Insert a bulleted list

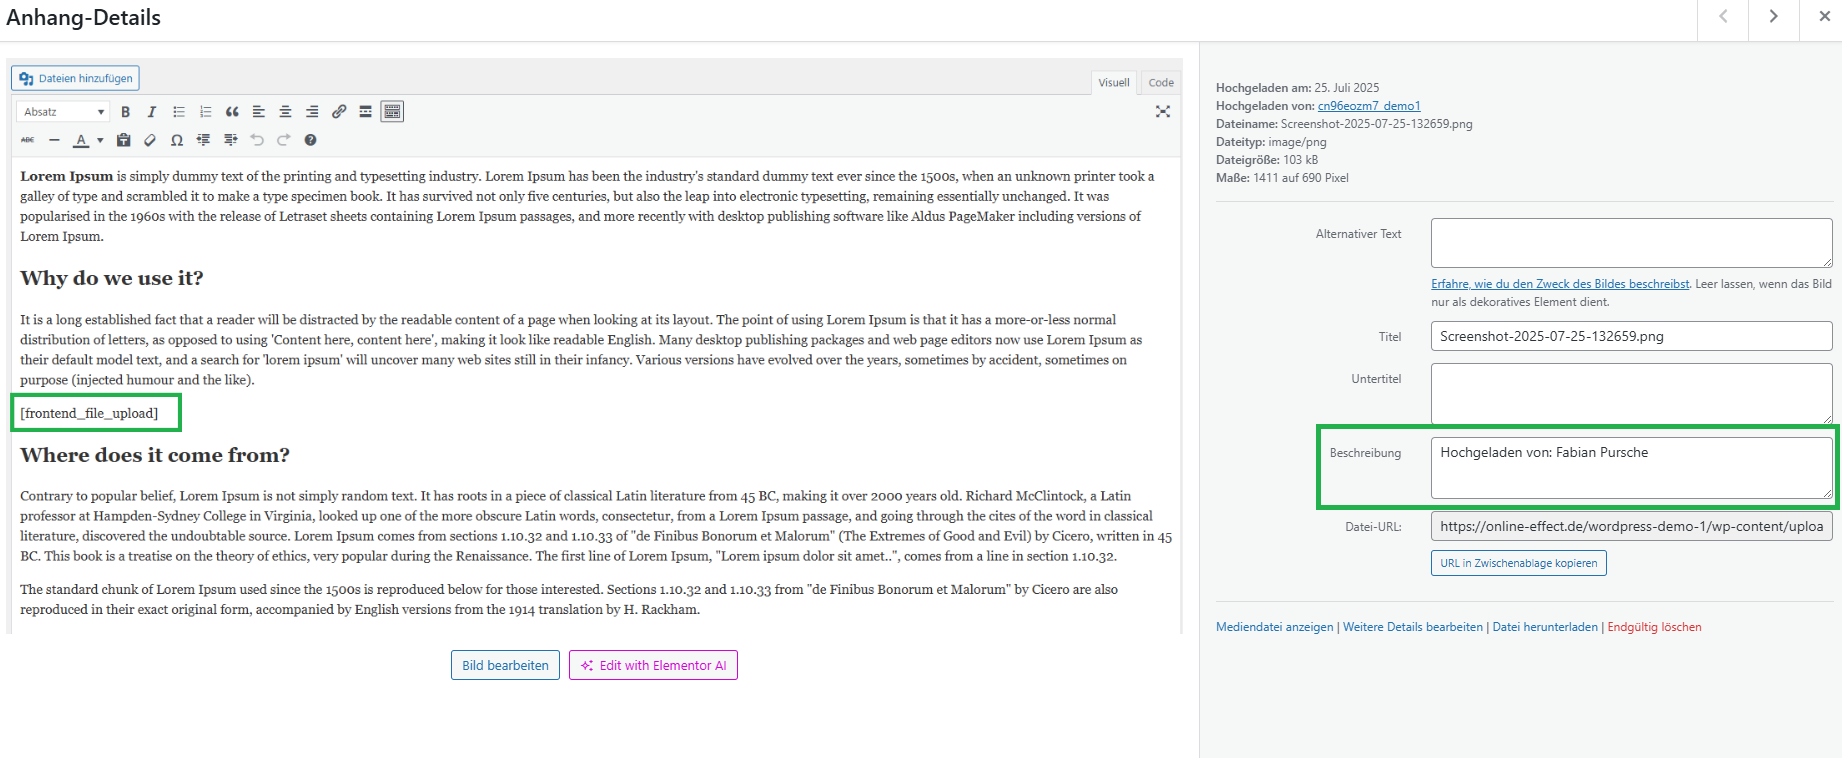pos(179,112)
